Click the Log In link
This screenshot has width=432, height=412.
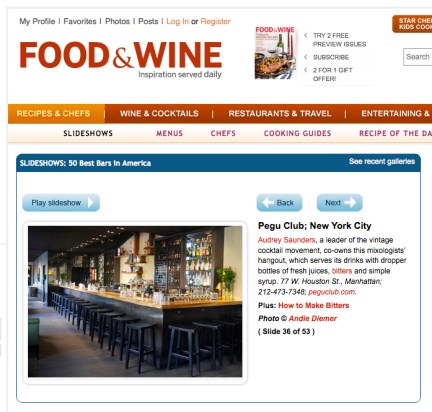tap(177, 21)
